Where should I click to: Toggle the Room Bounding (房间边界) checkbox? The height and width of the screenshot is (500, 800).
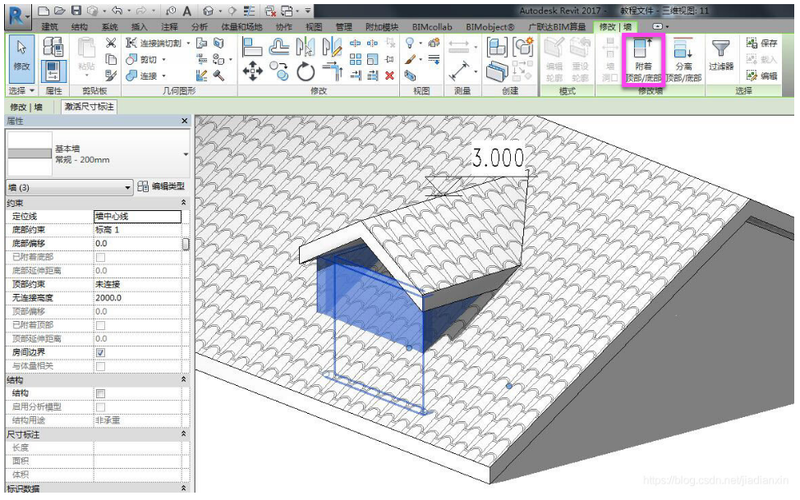(x=100, y=353)
